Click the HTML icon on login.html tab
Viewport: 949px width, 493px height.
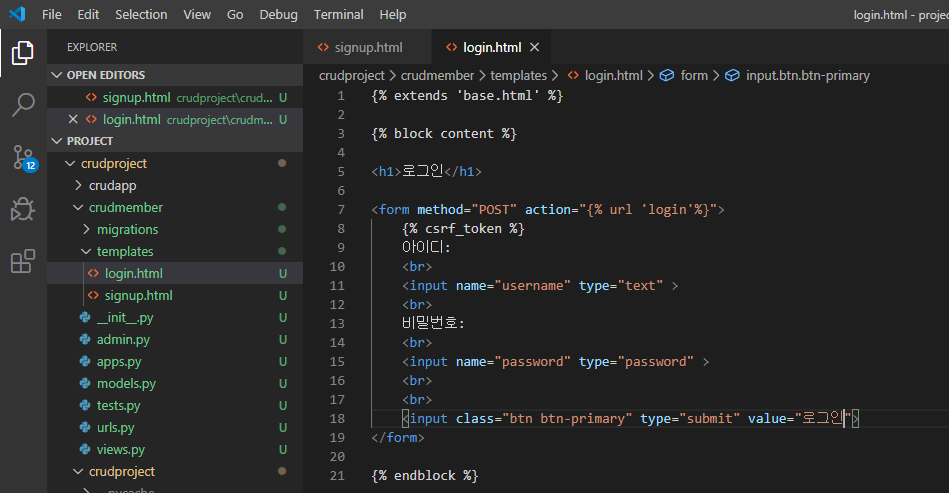[x=452, y=47]
